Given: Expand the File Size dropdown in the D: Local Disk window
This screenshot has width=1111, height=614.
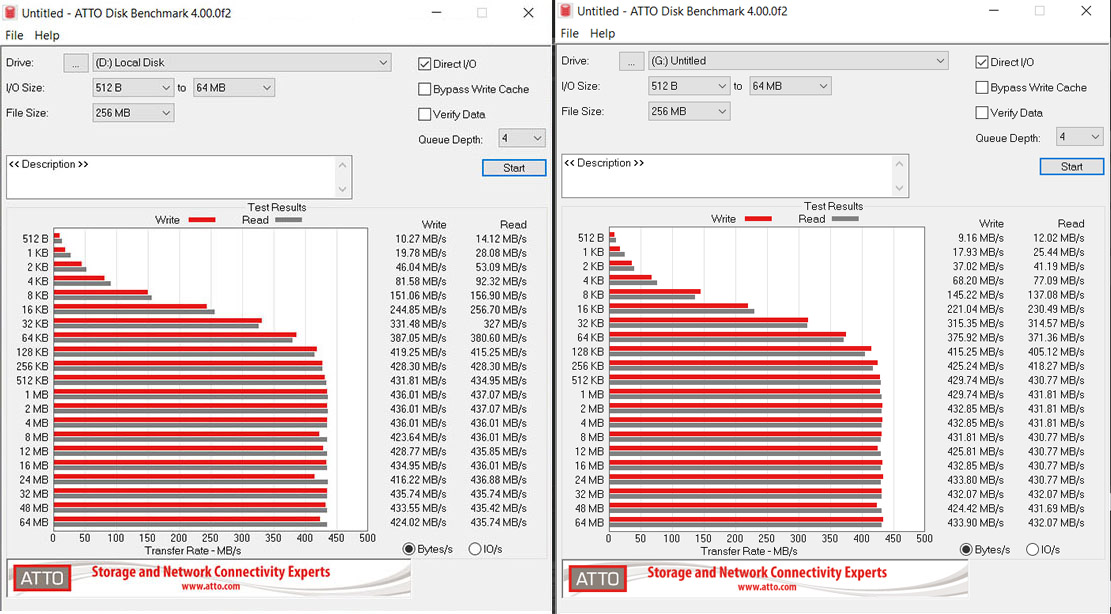Looking at the screenshot, I should pyautogui.click(x=133, y=113).
